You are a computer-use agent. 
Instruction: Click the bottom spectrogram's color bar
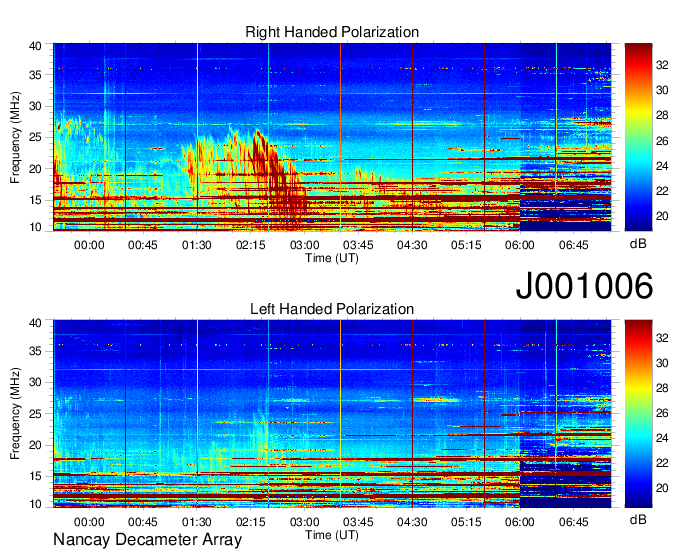638,414
